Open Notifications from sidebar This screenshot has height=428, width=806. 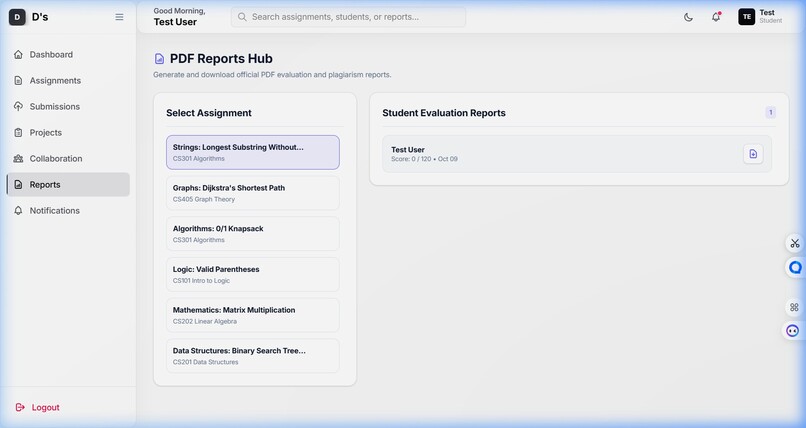(68, 211)
